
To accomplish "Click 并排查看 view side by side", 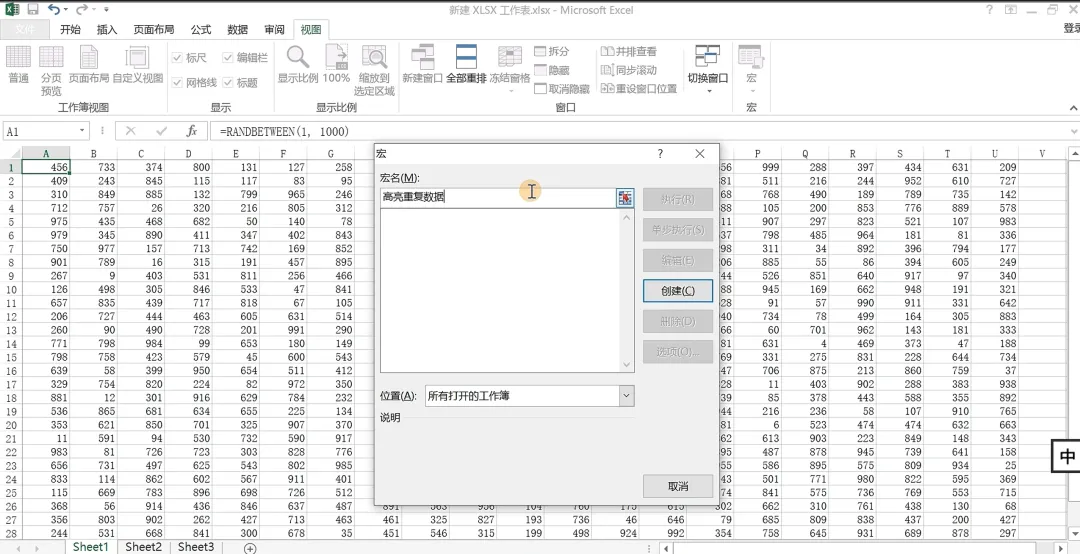I will (x=629, y=52).
